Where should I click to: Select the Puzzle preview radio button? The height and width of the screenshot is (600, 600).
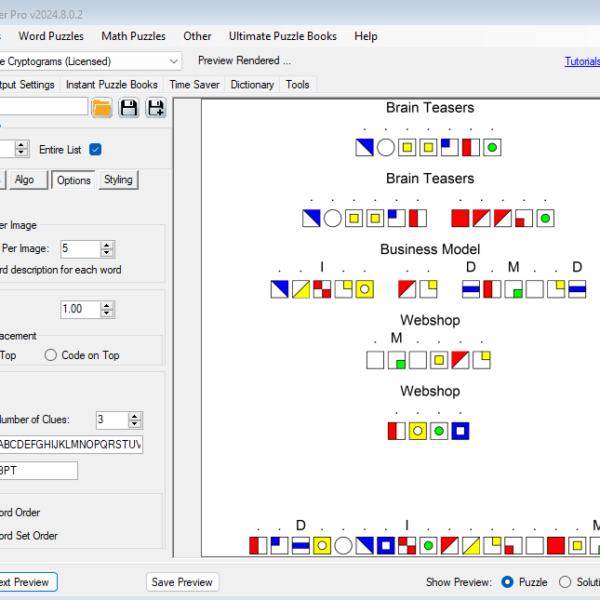click(507, 582)
